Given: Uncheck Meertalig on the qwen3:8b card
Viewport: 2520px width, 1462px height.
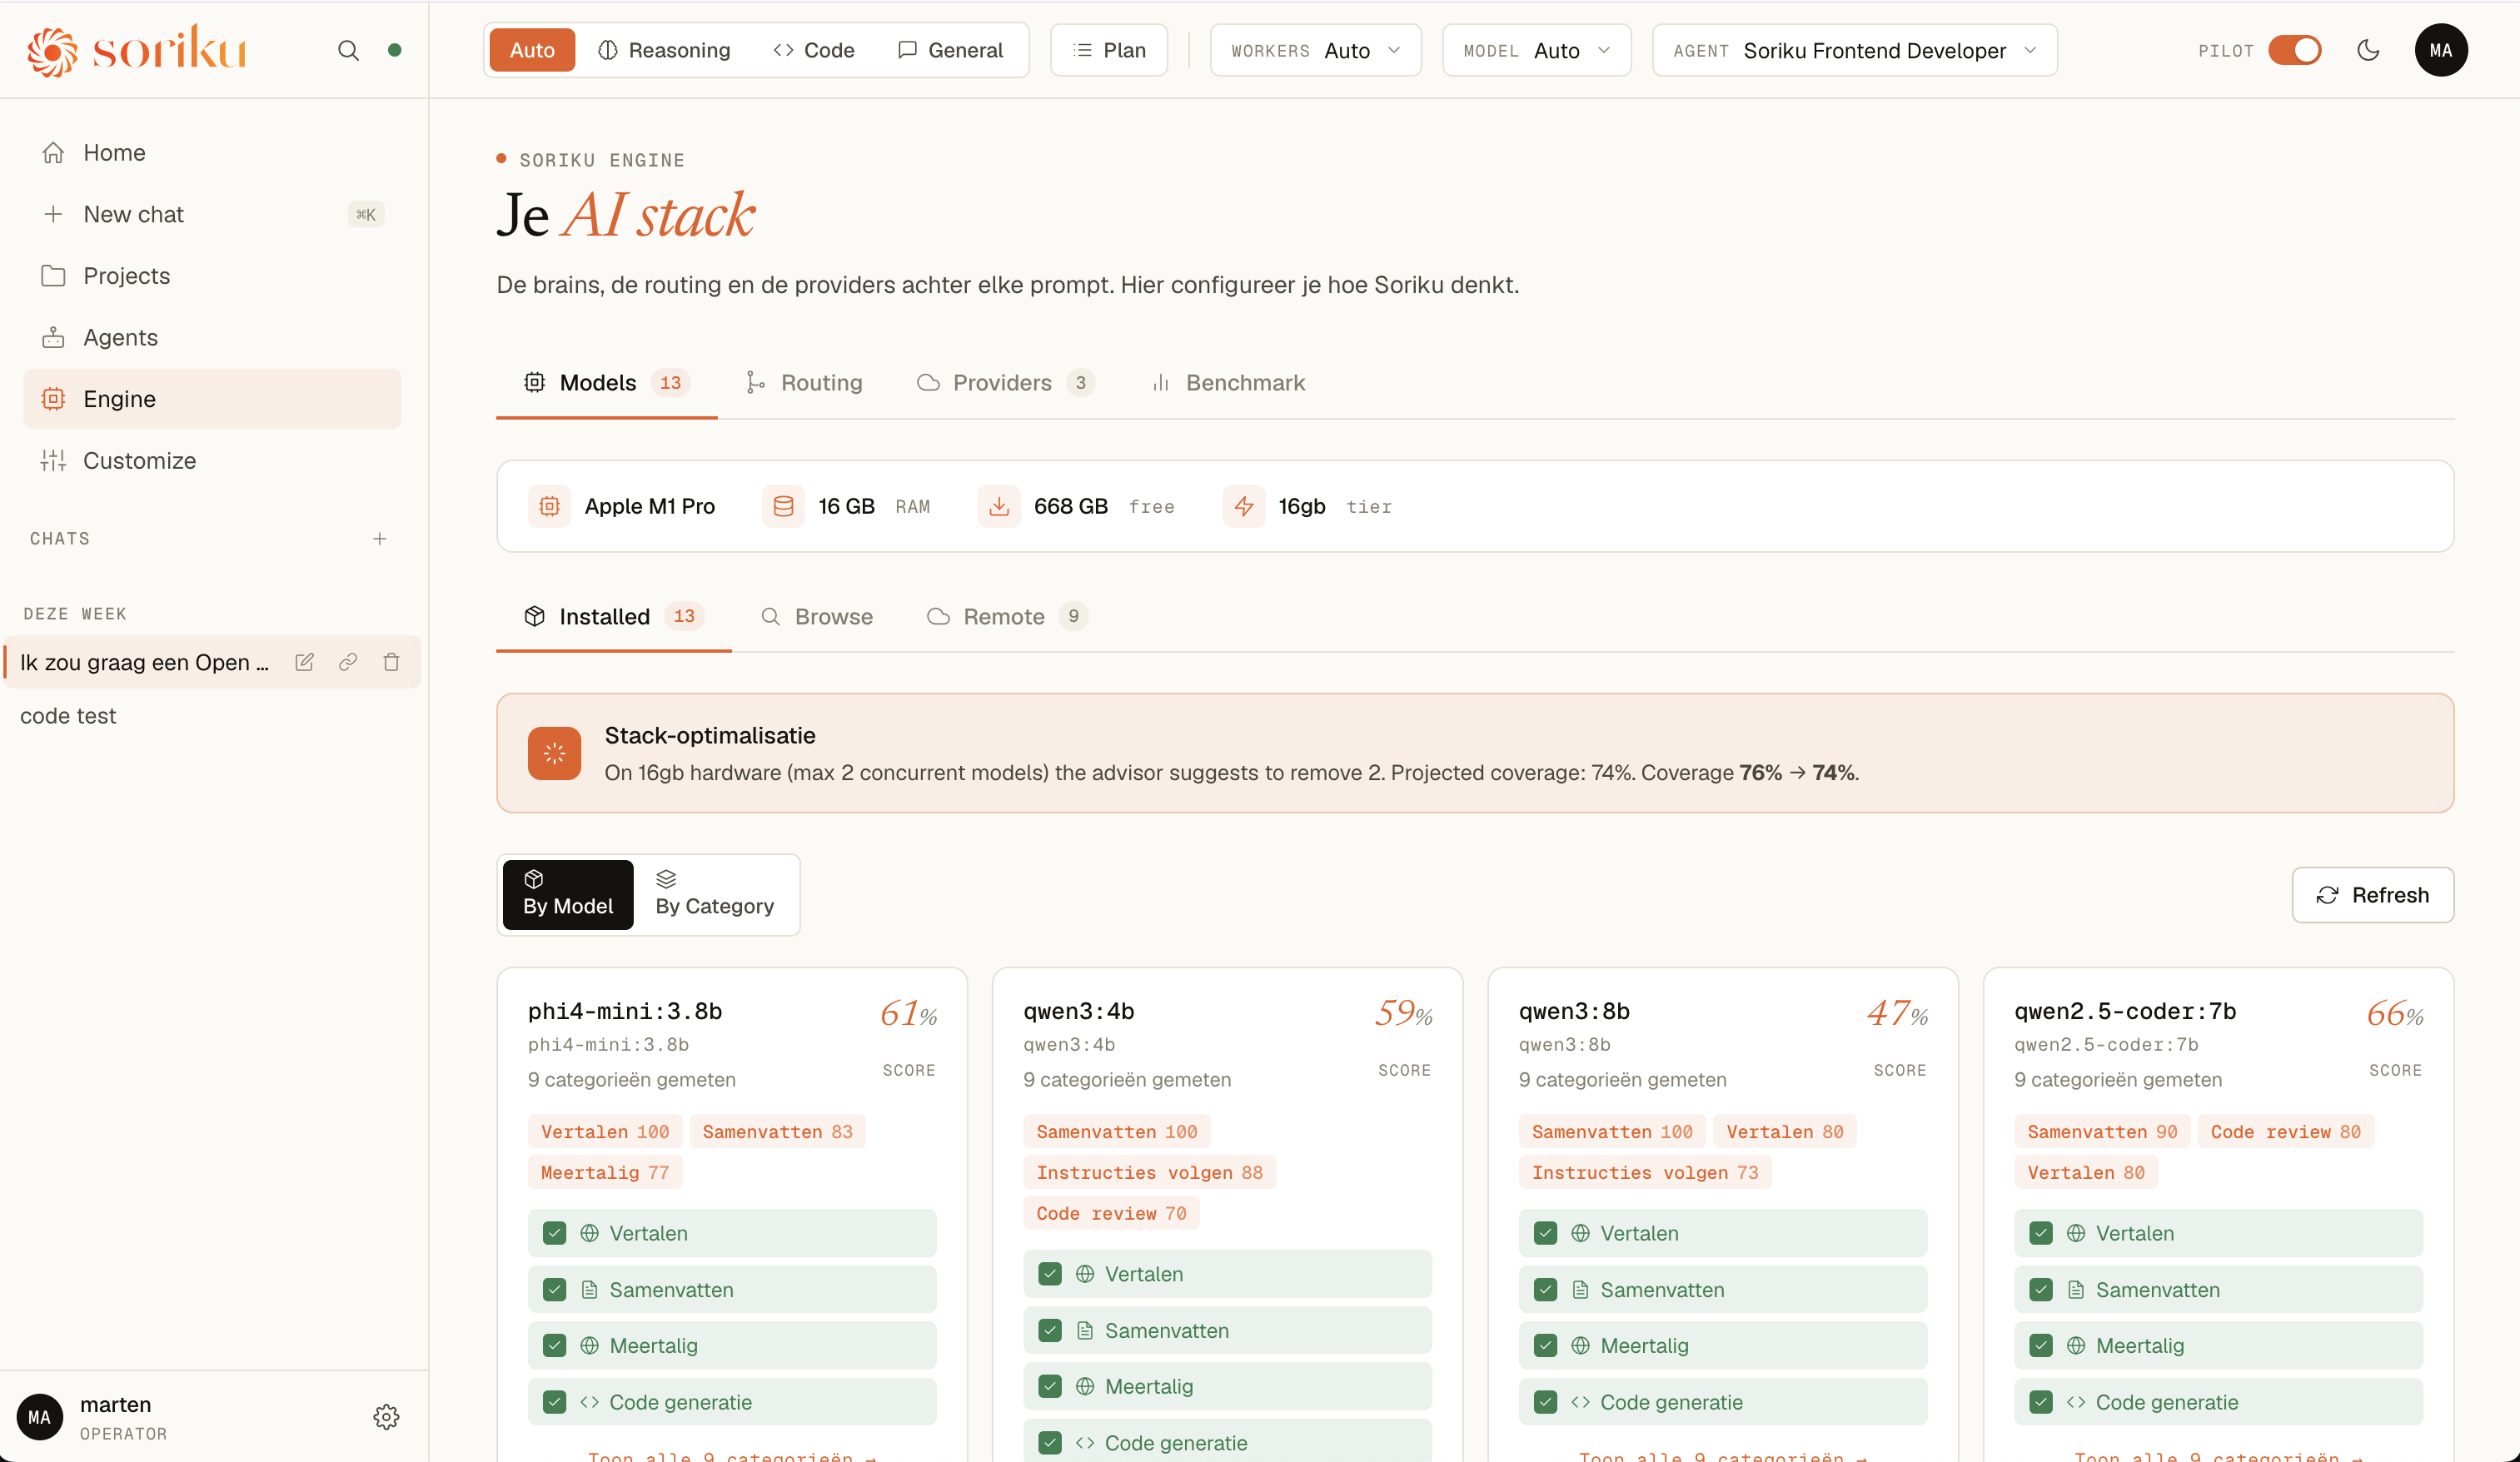Looking at the screenshot, I should 1546,1345.
